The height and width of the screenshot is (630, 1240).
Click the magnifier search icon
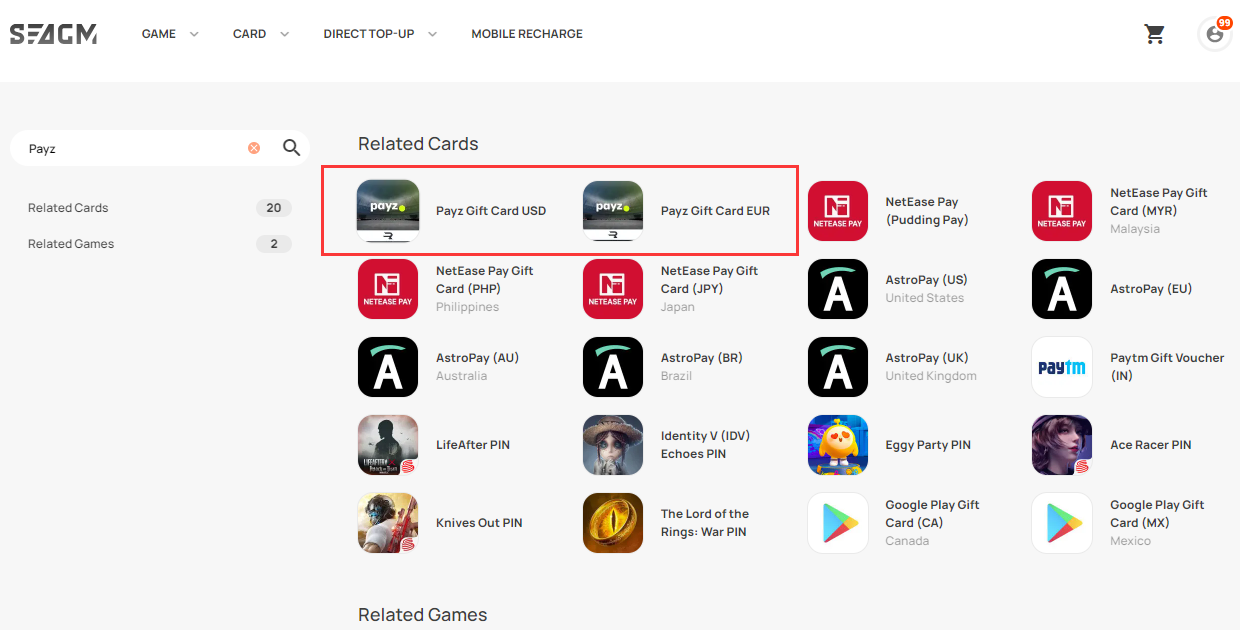click(x=291, y=148)
